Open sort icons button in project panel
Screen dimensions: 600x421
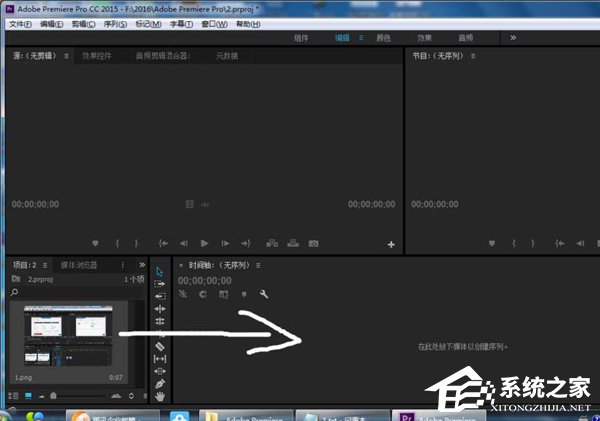coord(131,396)
